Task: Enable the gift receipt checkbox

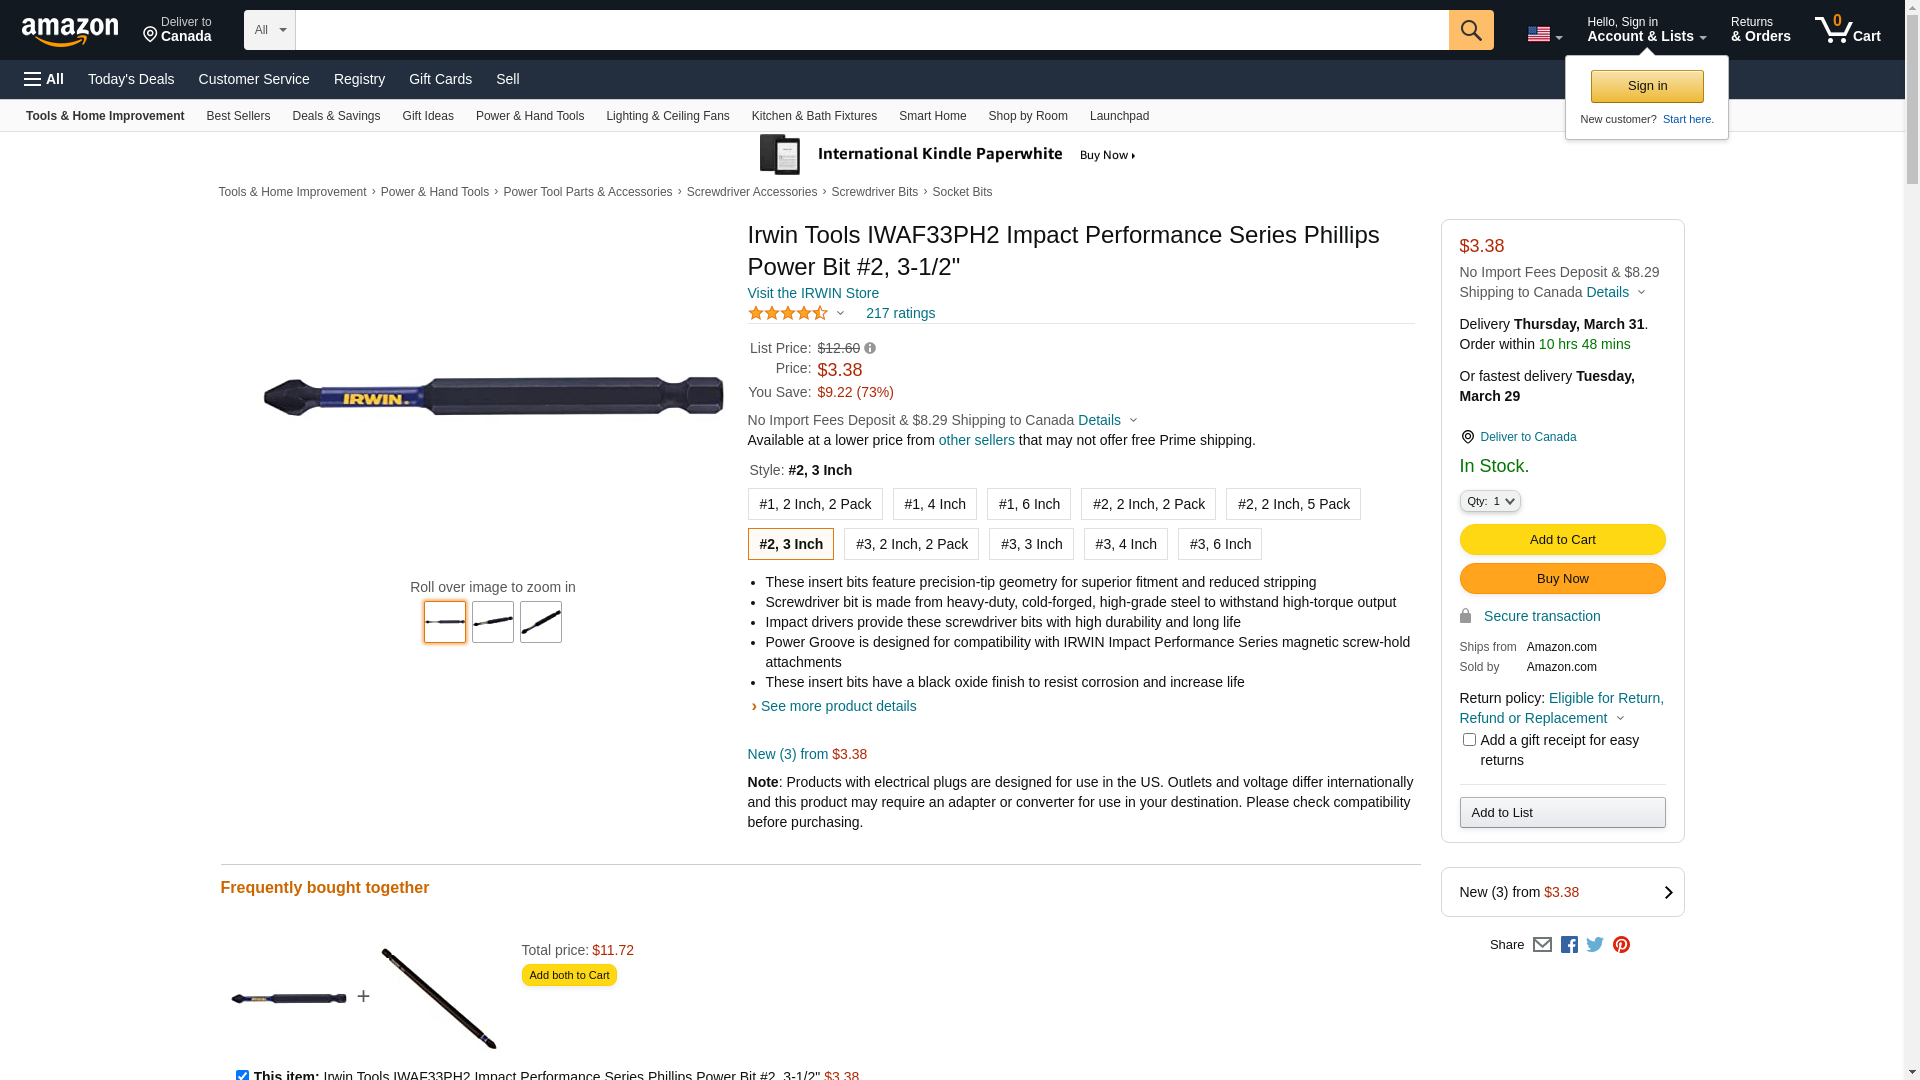Action: (x=1469, y=740)
